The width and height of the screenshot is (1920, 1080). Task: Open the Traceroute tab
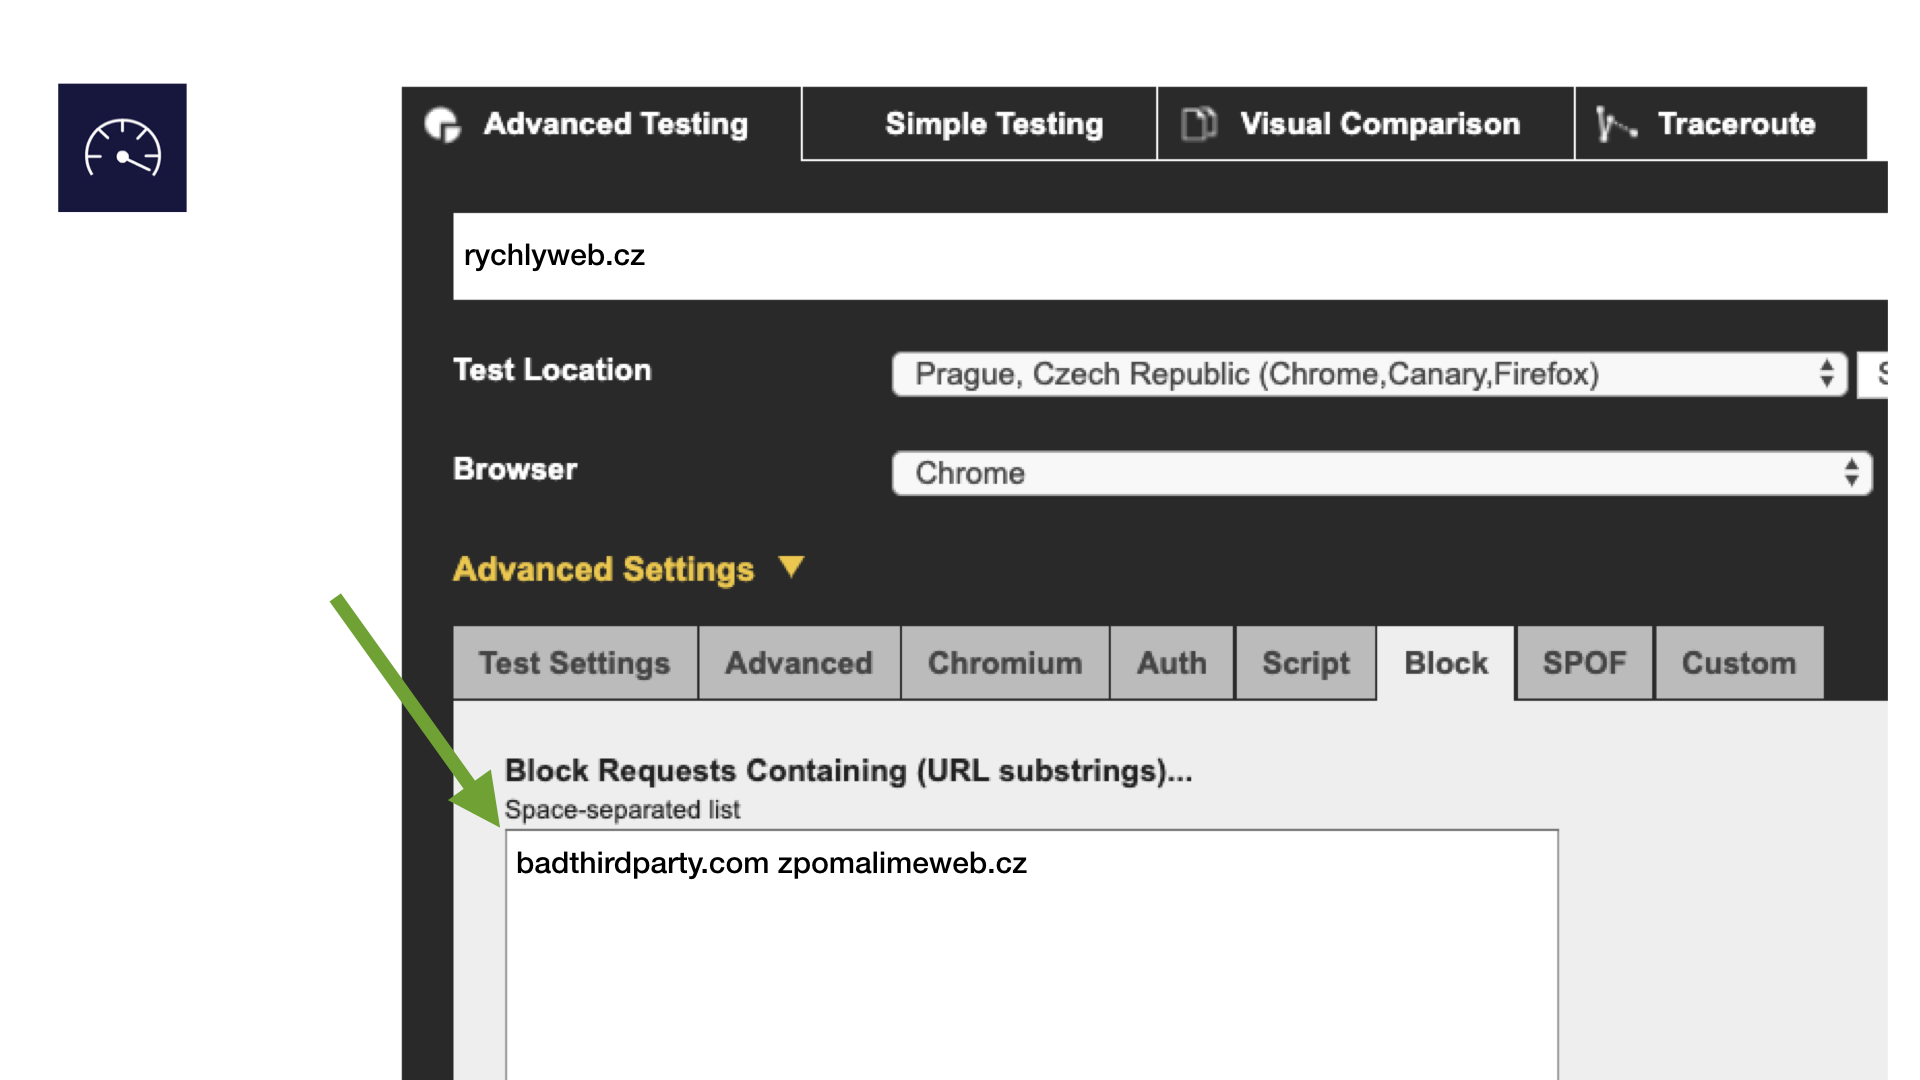[x=1735, y=124]
